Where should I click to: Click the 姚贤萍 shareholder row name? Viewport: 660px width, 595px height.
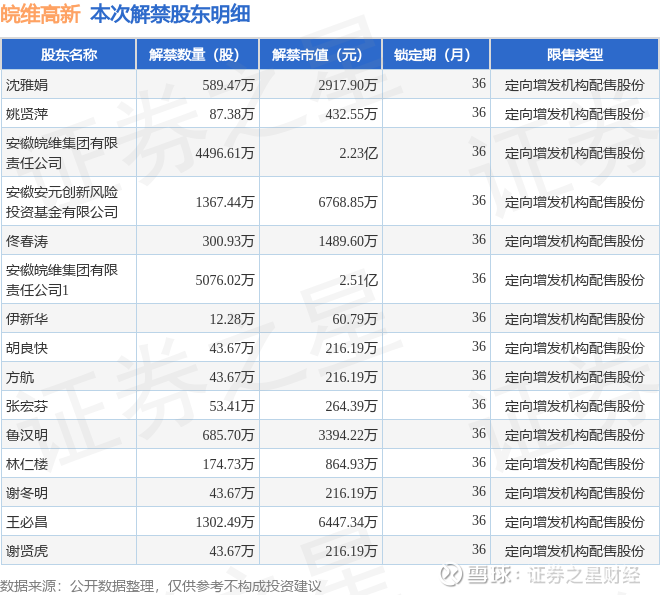pyautogui.click(x=27, y=114)
